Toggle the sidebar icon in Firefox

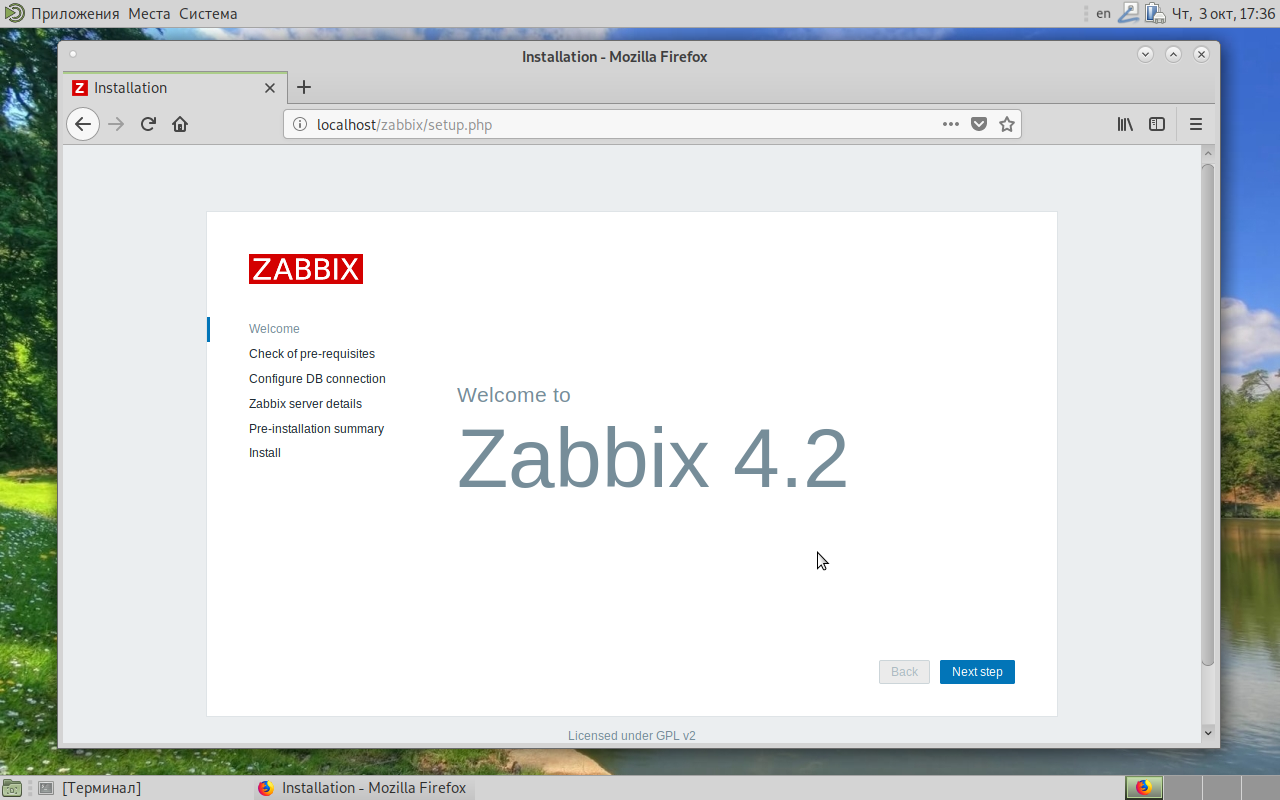tap(1157, 124)
